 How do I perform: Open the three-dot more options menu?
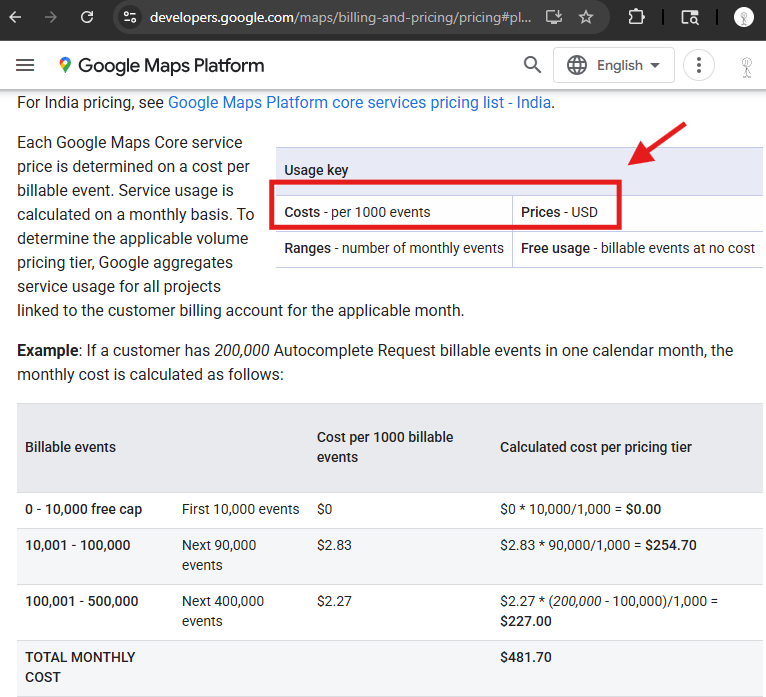click(699, 65)
